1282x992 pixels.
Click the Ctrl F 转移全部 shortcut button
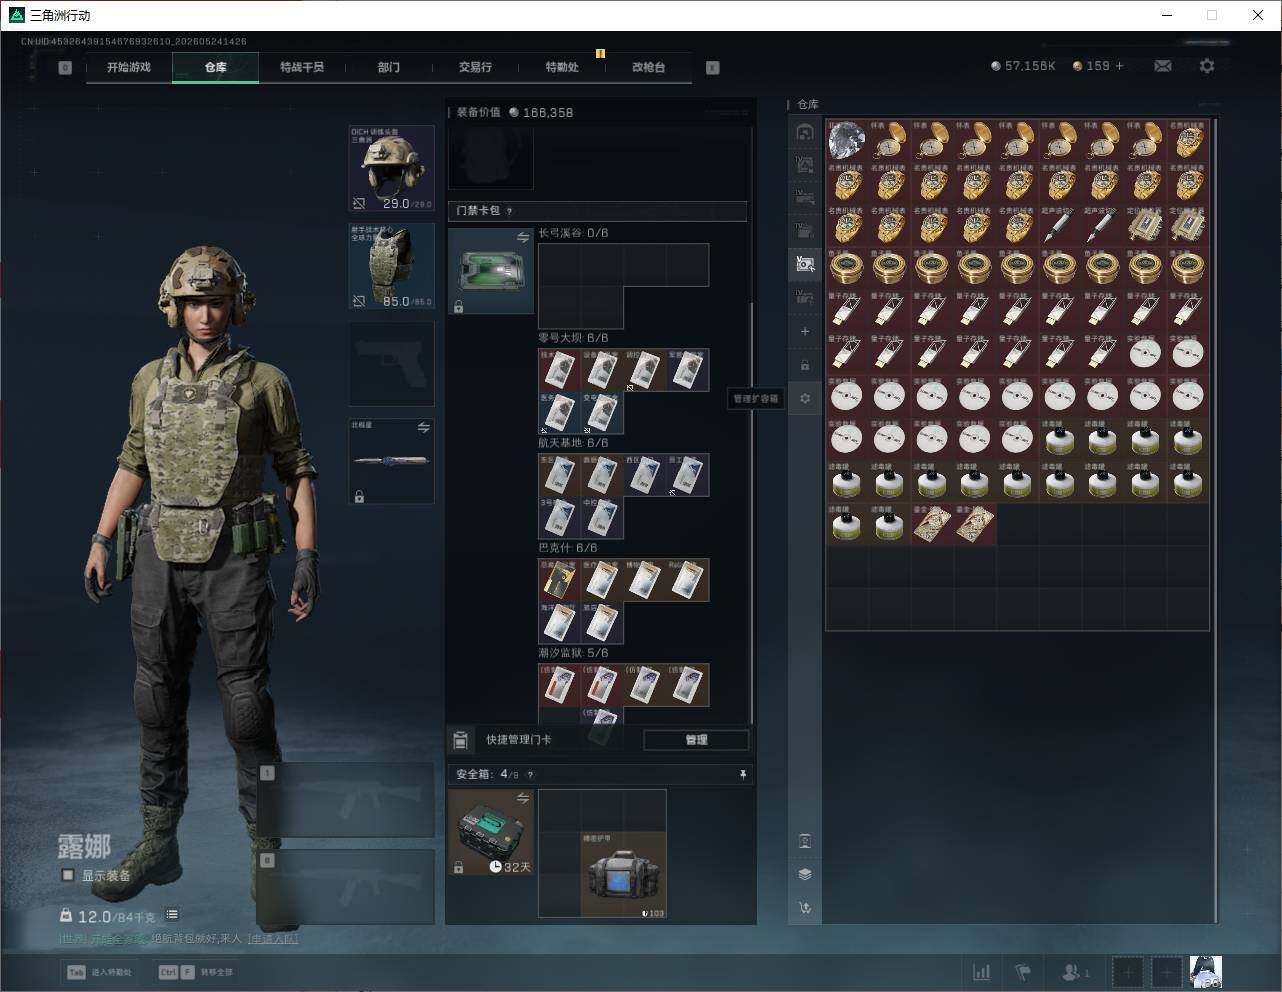point(196,972)
